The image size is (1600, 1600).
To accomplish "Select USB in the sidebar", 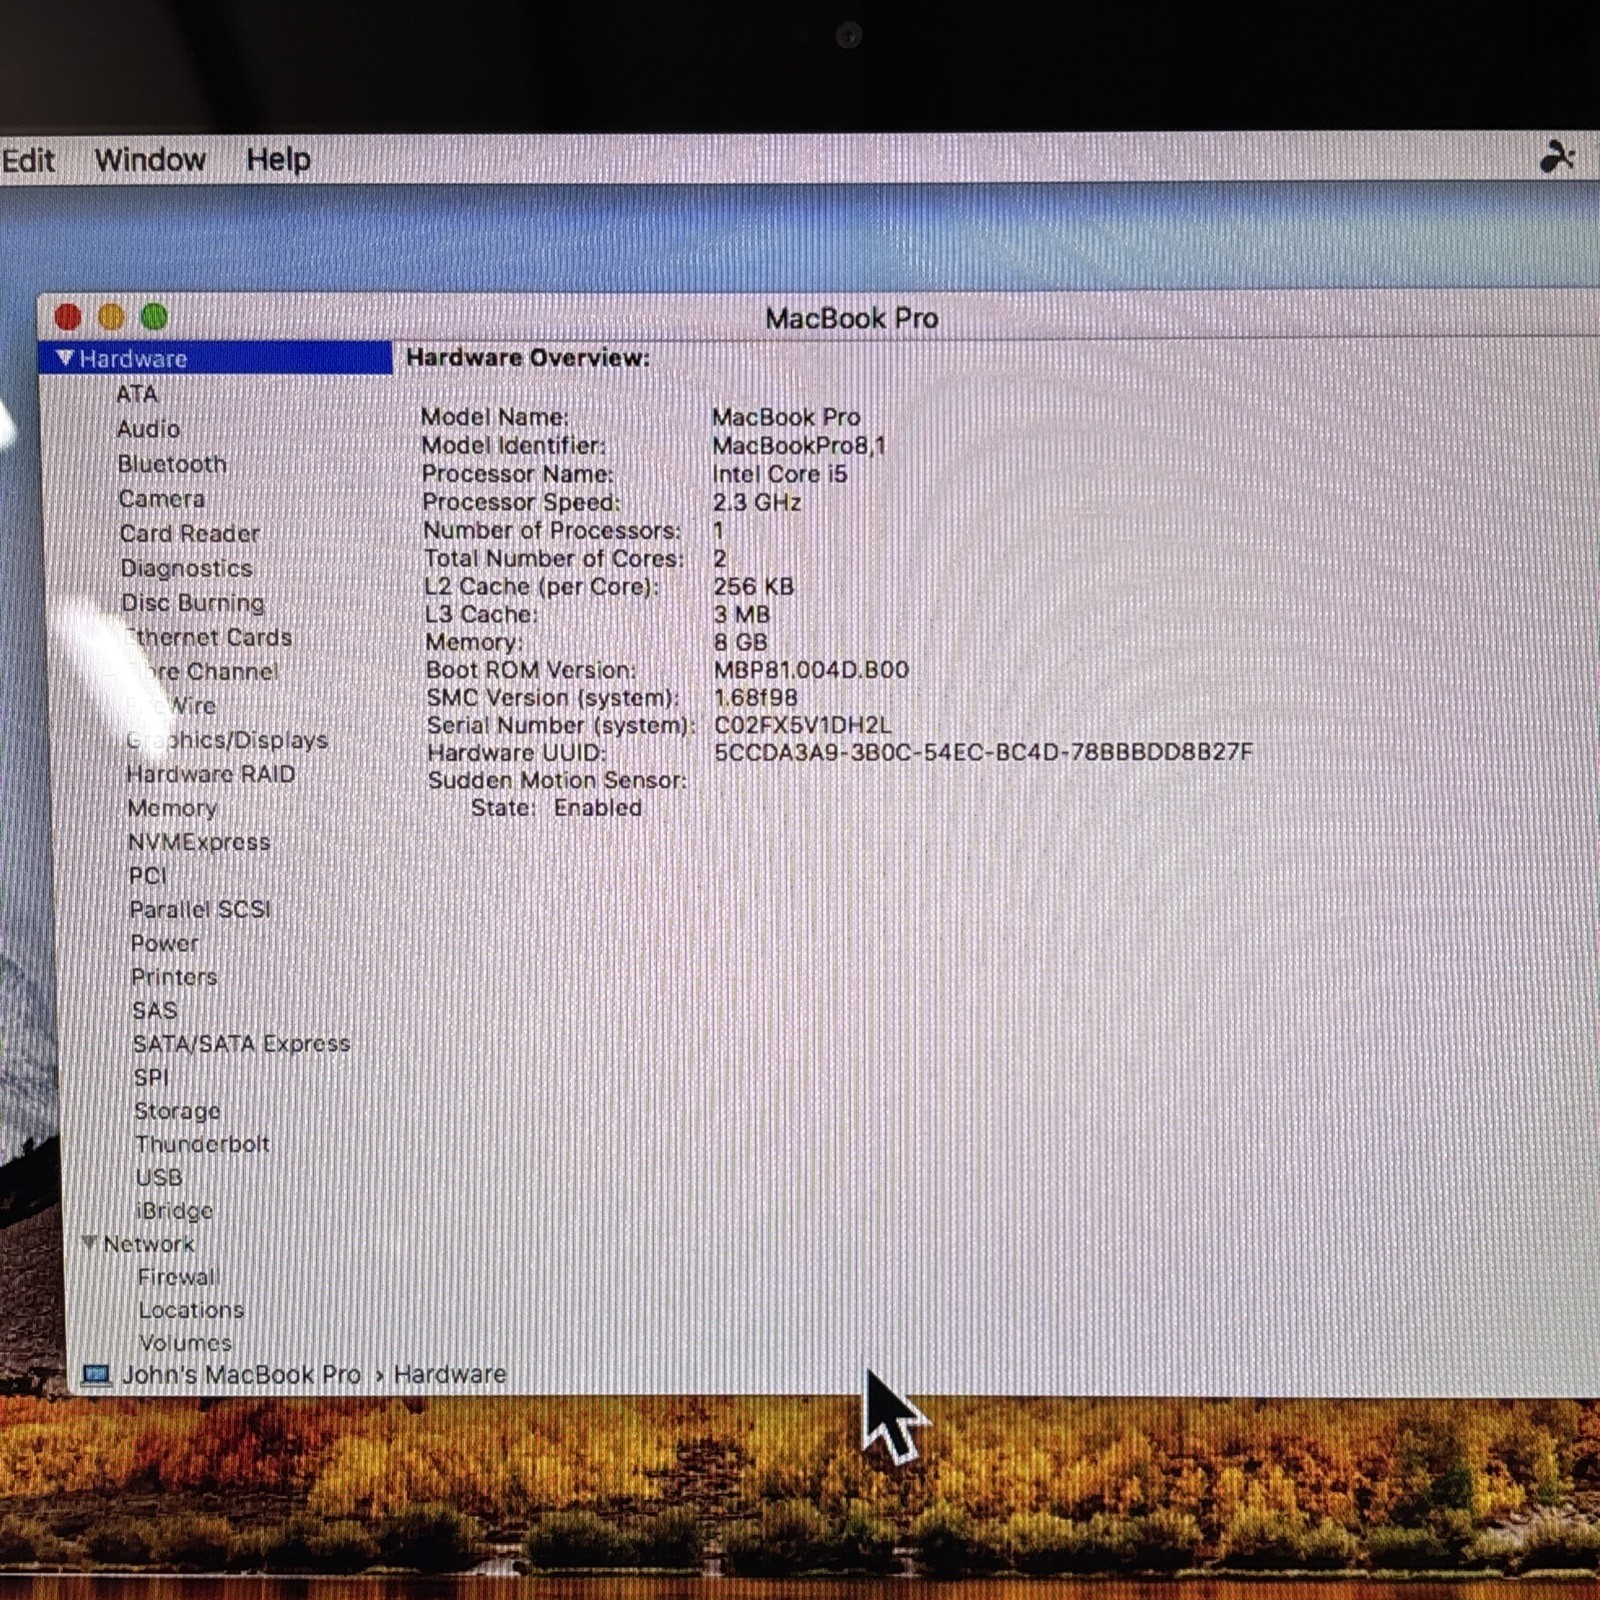I will click(159, 1177).
